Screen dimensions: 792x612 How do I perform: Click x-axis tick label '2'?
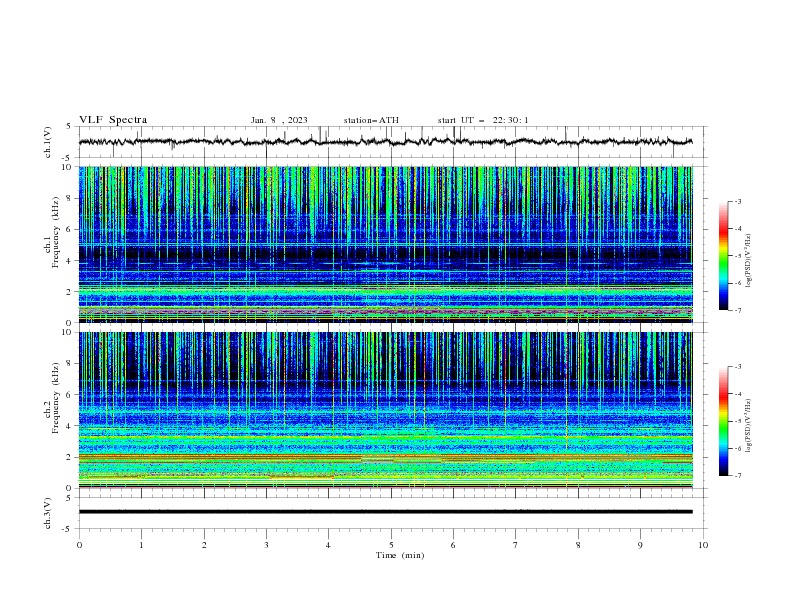pos(204,545)
